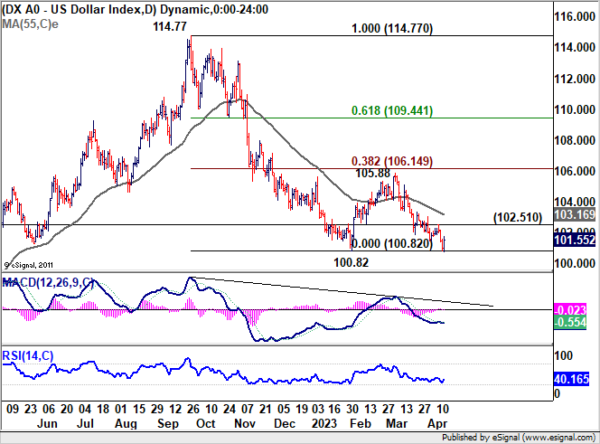Click the 114.77 peak price label
The height and width of the screenshot is (444, 600).
pos(171,27)
